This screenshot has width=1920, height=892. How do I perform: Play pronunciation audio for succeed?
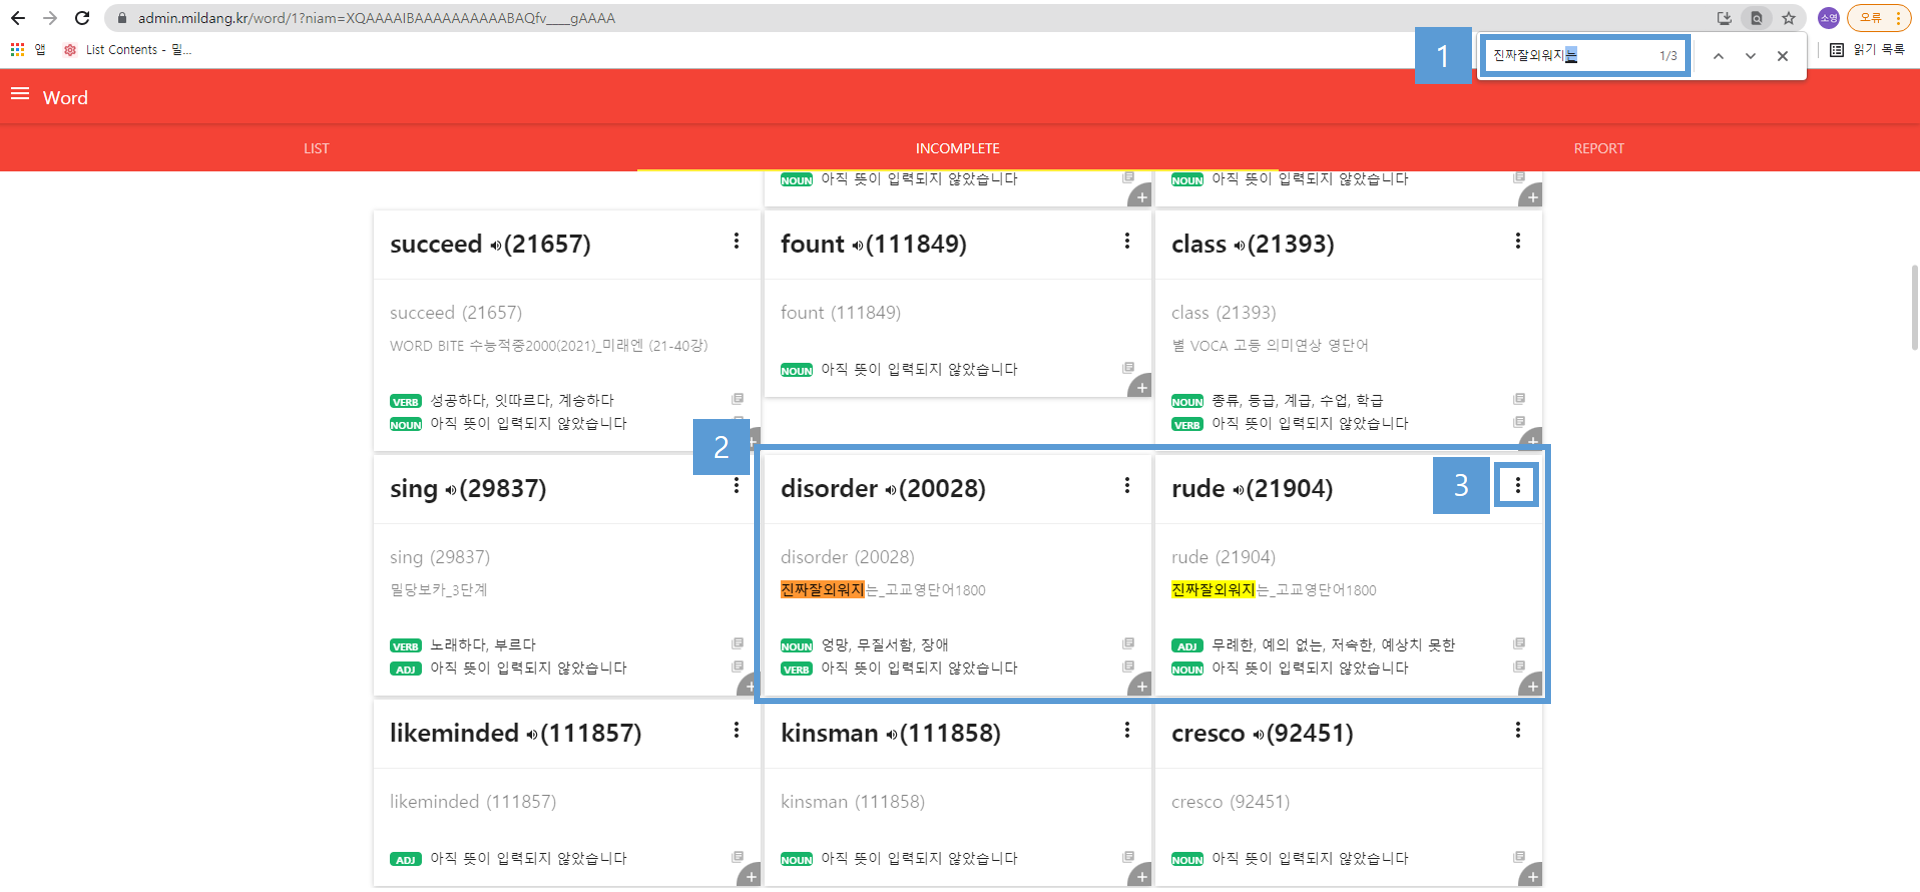tap(495, 246)
